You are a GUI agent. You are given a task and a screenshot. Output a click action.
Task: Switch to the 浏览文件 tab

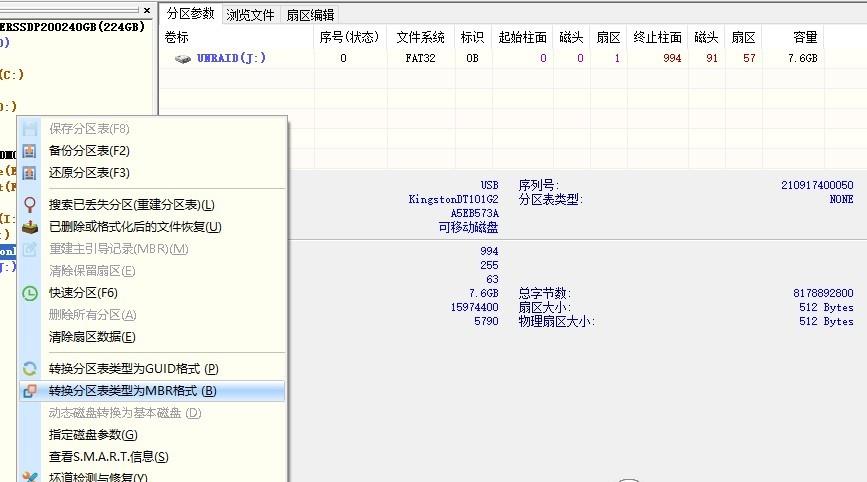[x=250, y=15]
